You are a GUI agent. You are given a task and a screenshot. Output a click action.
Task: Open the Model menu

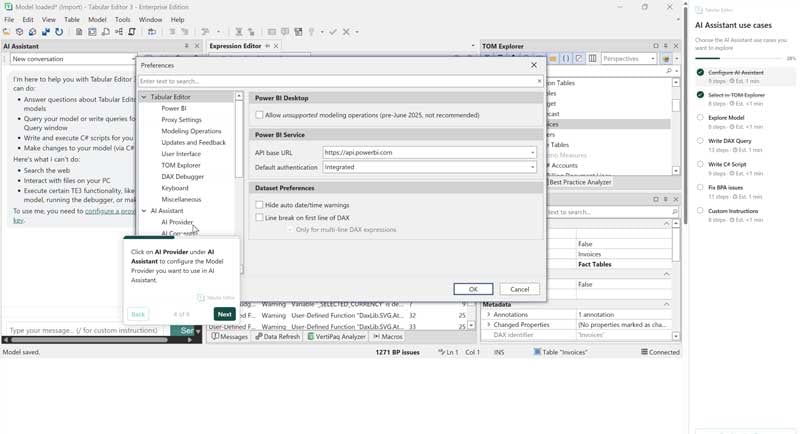click(97, 19)
